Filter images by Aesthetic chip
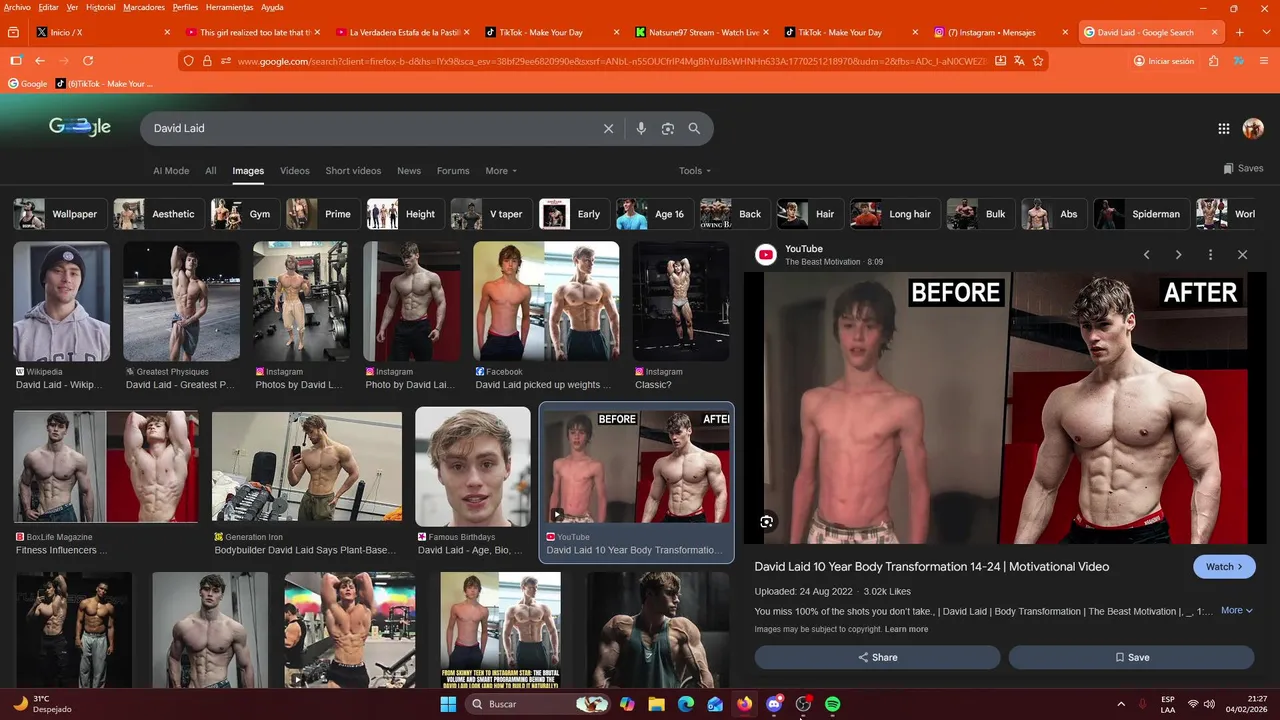Image resolution: width=1280 pixels, height=720 pixels. point(159,214)
